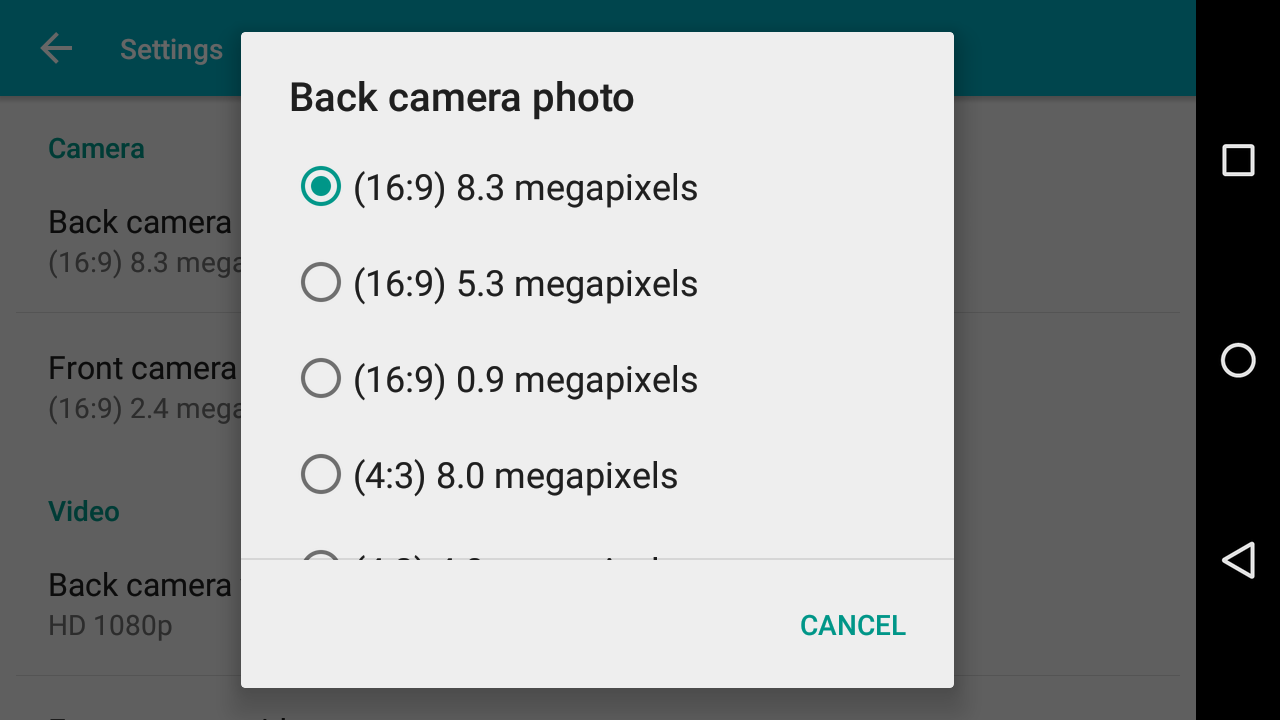Select the (16:9) 8.3 megapixels radio button
The width and height of the screenshot is (1280, 720).
coord(321,187)
